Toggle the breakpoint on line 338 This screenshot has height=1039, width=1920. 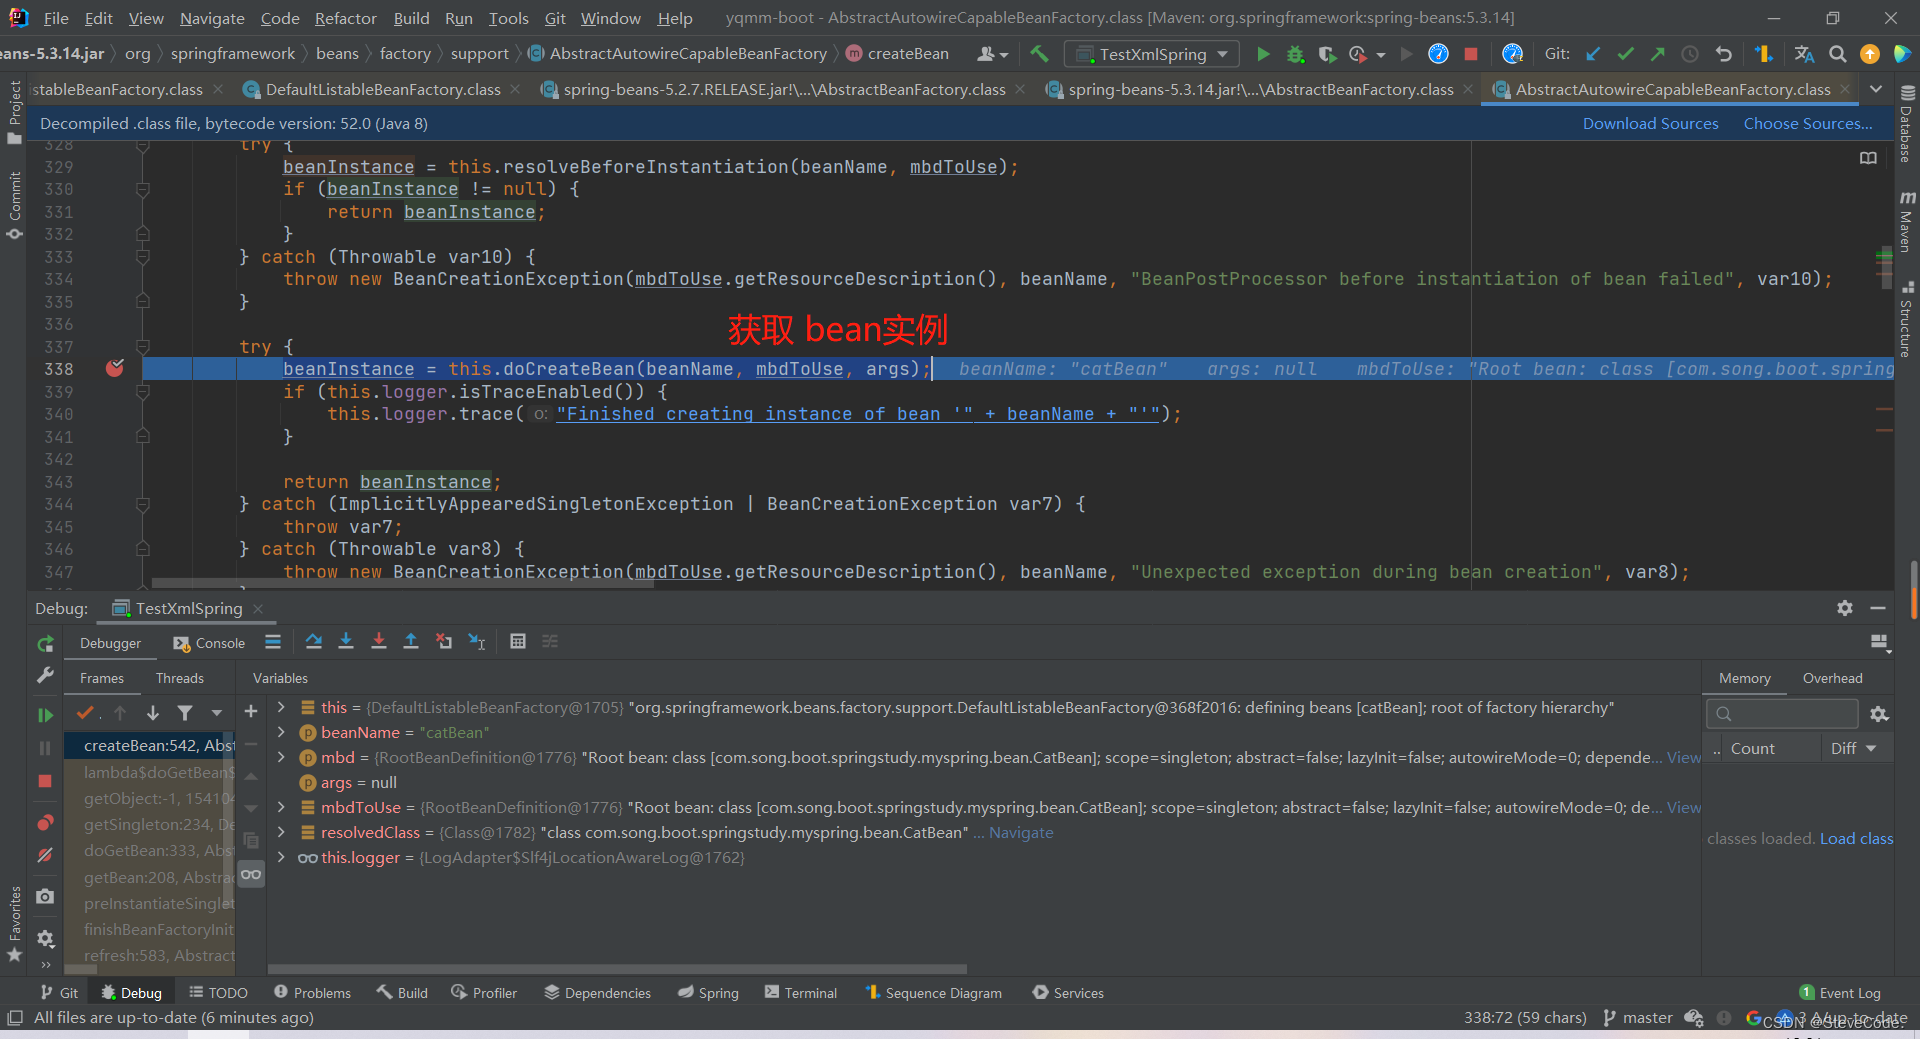(115, 369)
